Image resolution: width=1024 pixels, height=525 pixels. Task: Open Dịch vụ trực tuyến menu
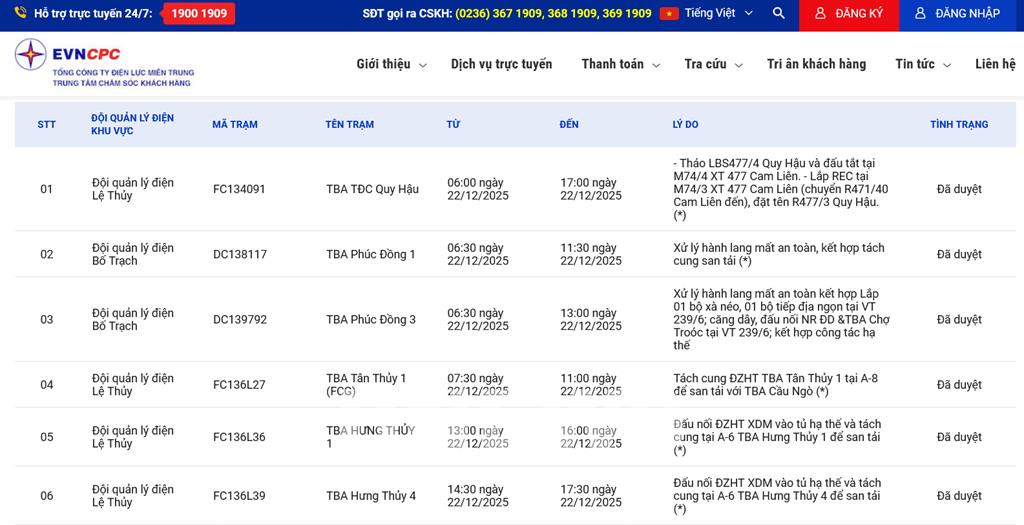point(501,64)
